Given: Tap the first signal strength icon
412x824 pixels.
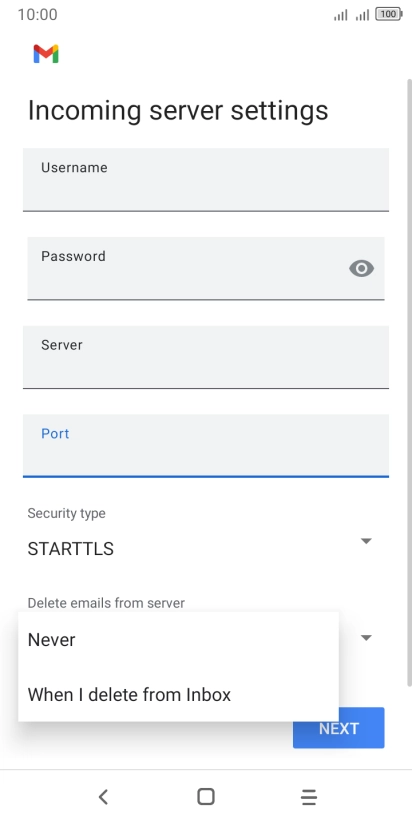Looking at the screenshot, I should [x=341, y=15].
